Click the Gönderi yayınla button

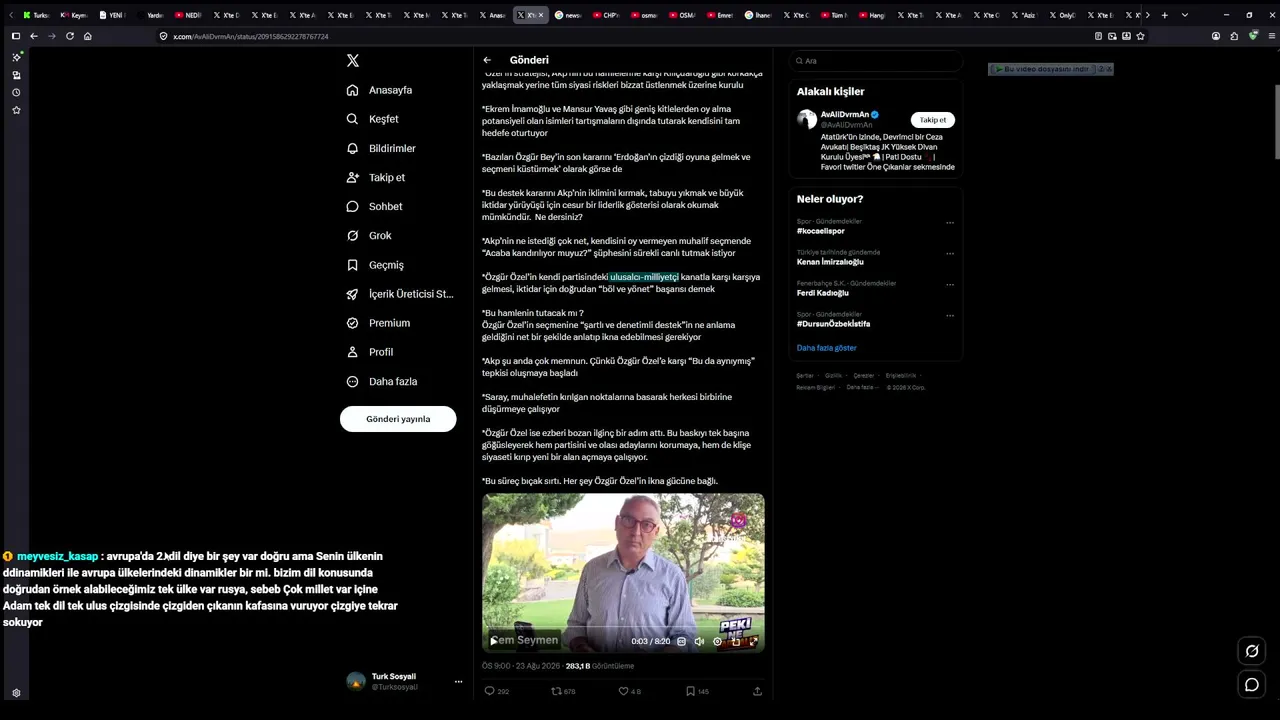point(398,419)
